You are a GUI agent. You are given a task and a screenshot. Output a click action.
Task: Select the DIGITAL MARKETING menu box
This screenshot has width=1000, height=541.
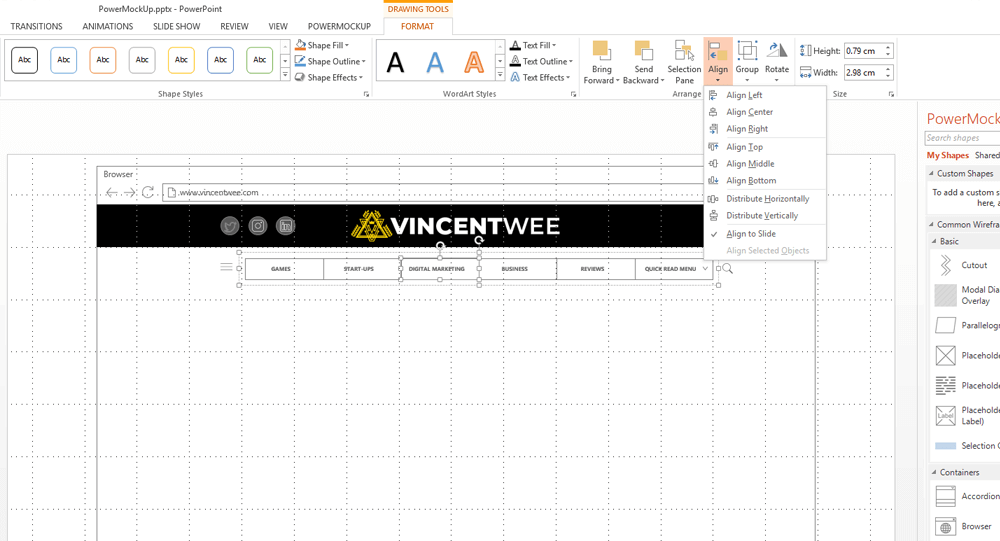440,269
